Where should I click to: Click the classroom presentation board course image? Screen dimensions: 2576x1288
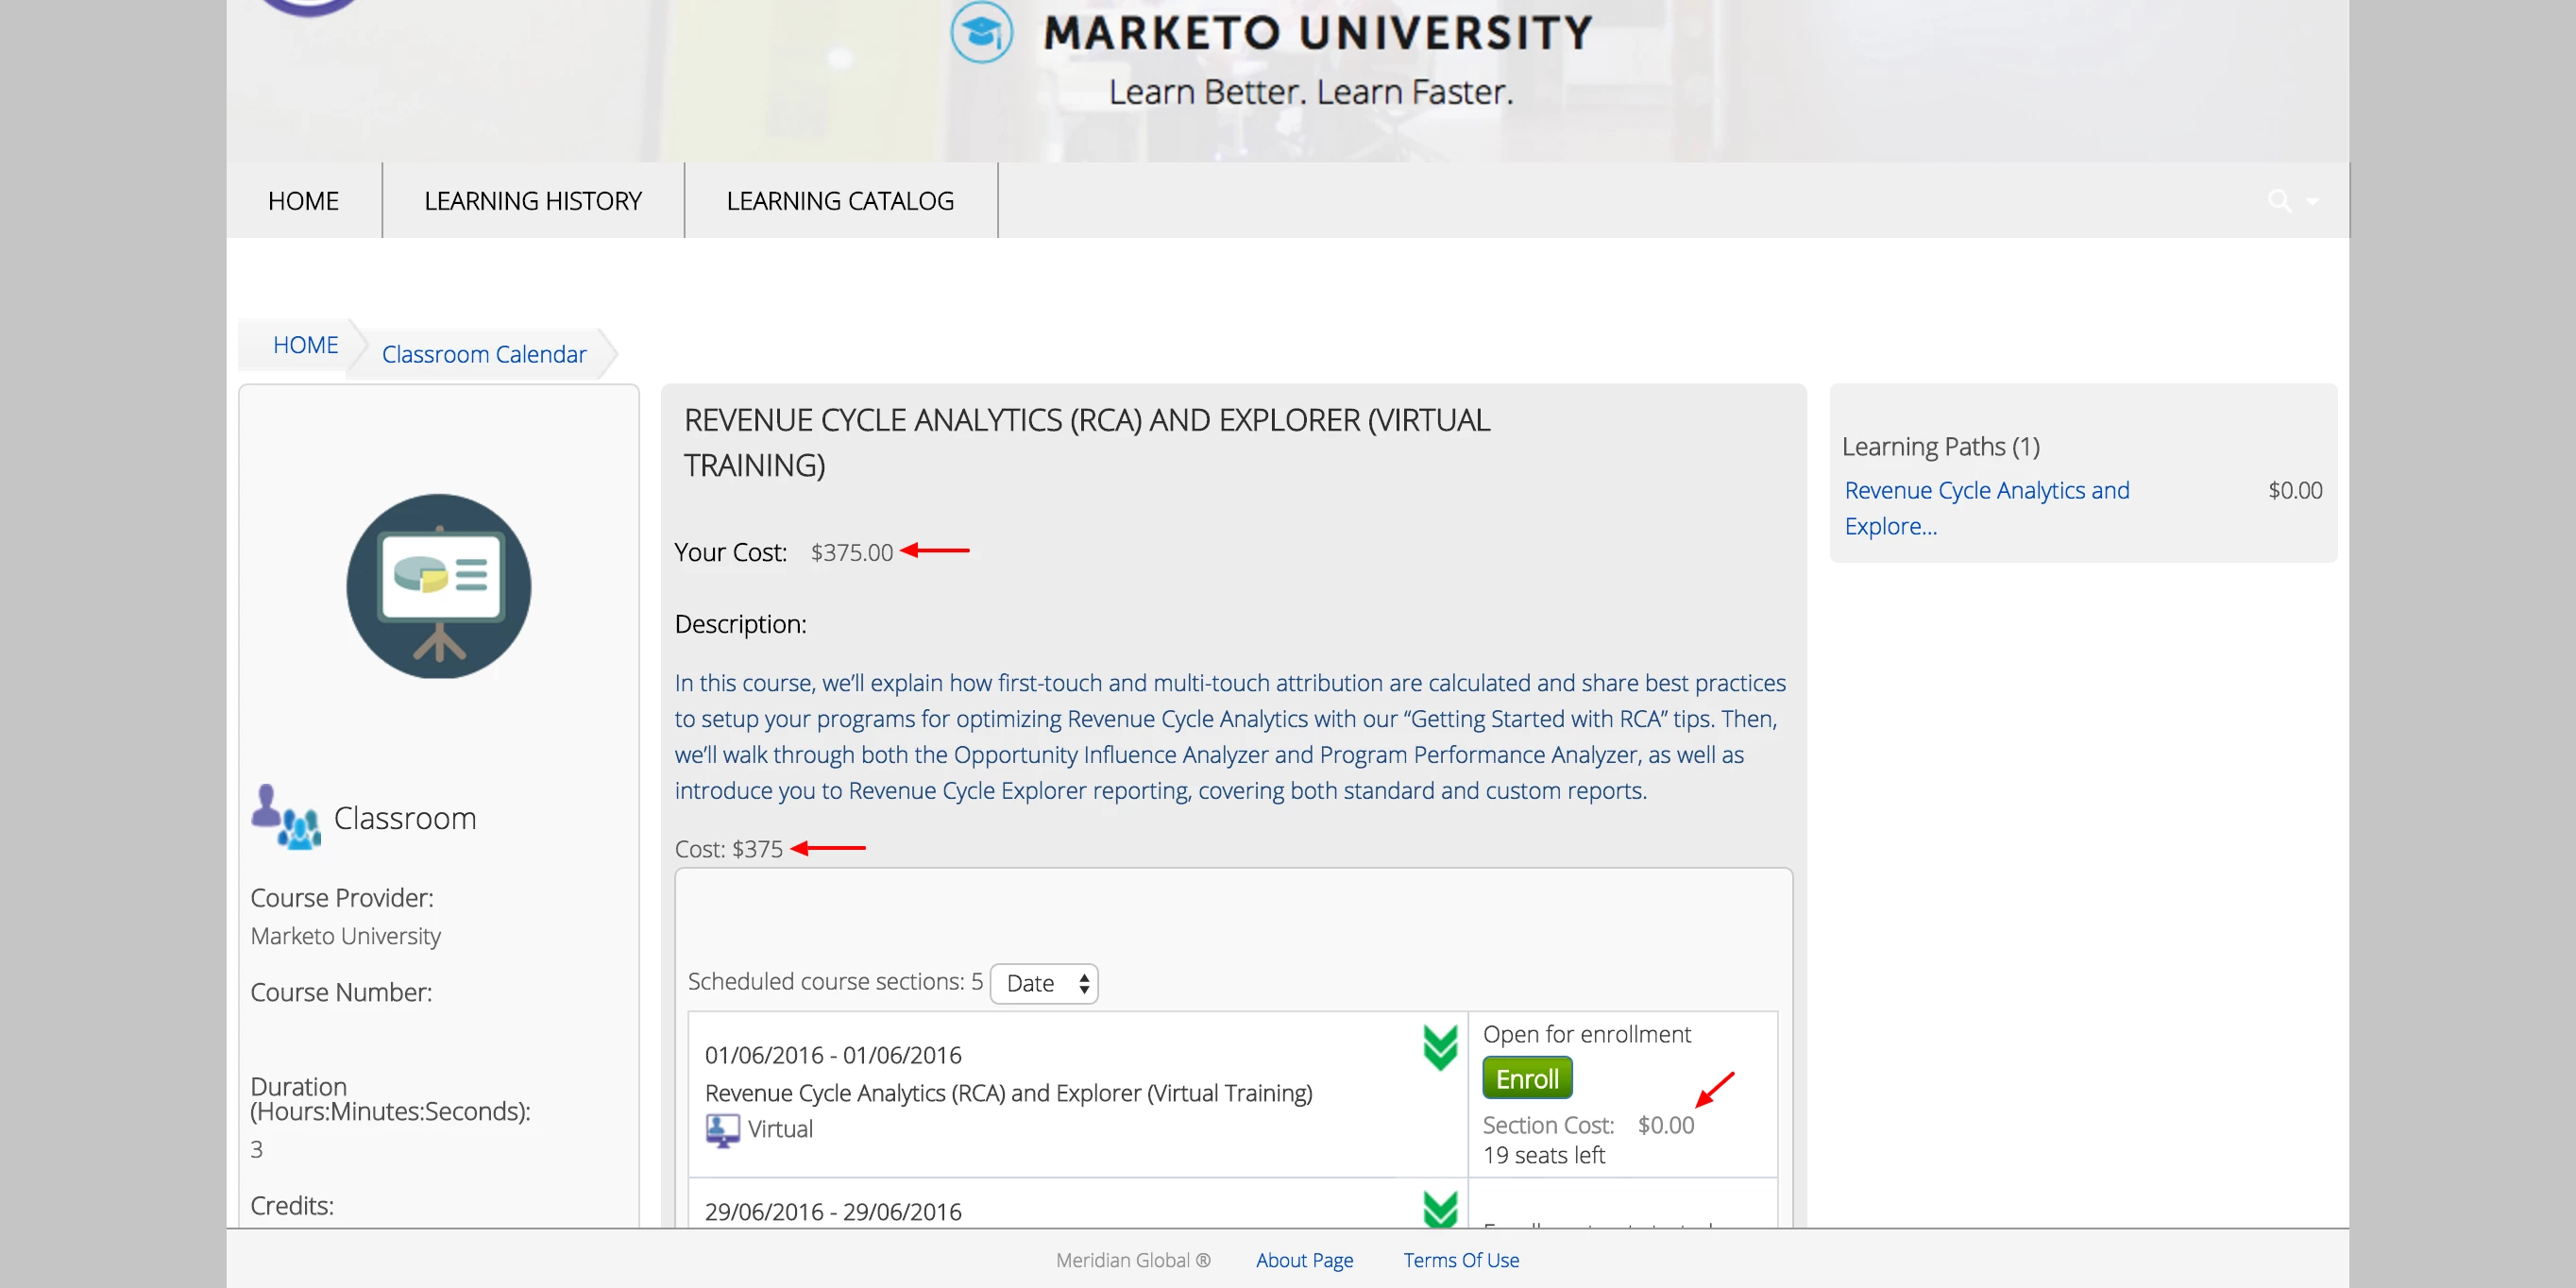pyautogui.click(x=438, y=586)
